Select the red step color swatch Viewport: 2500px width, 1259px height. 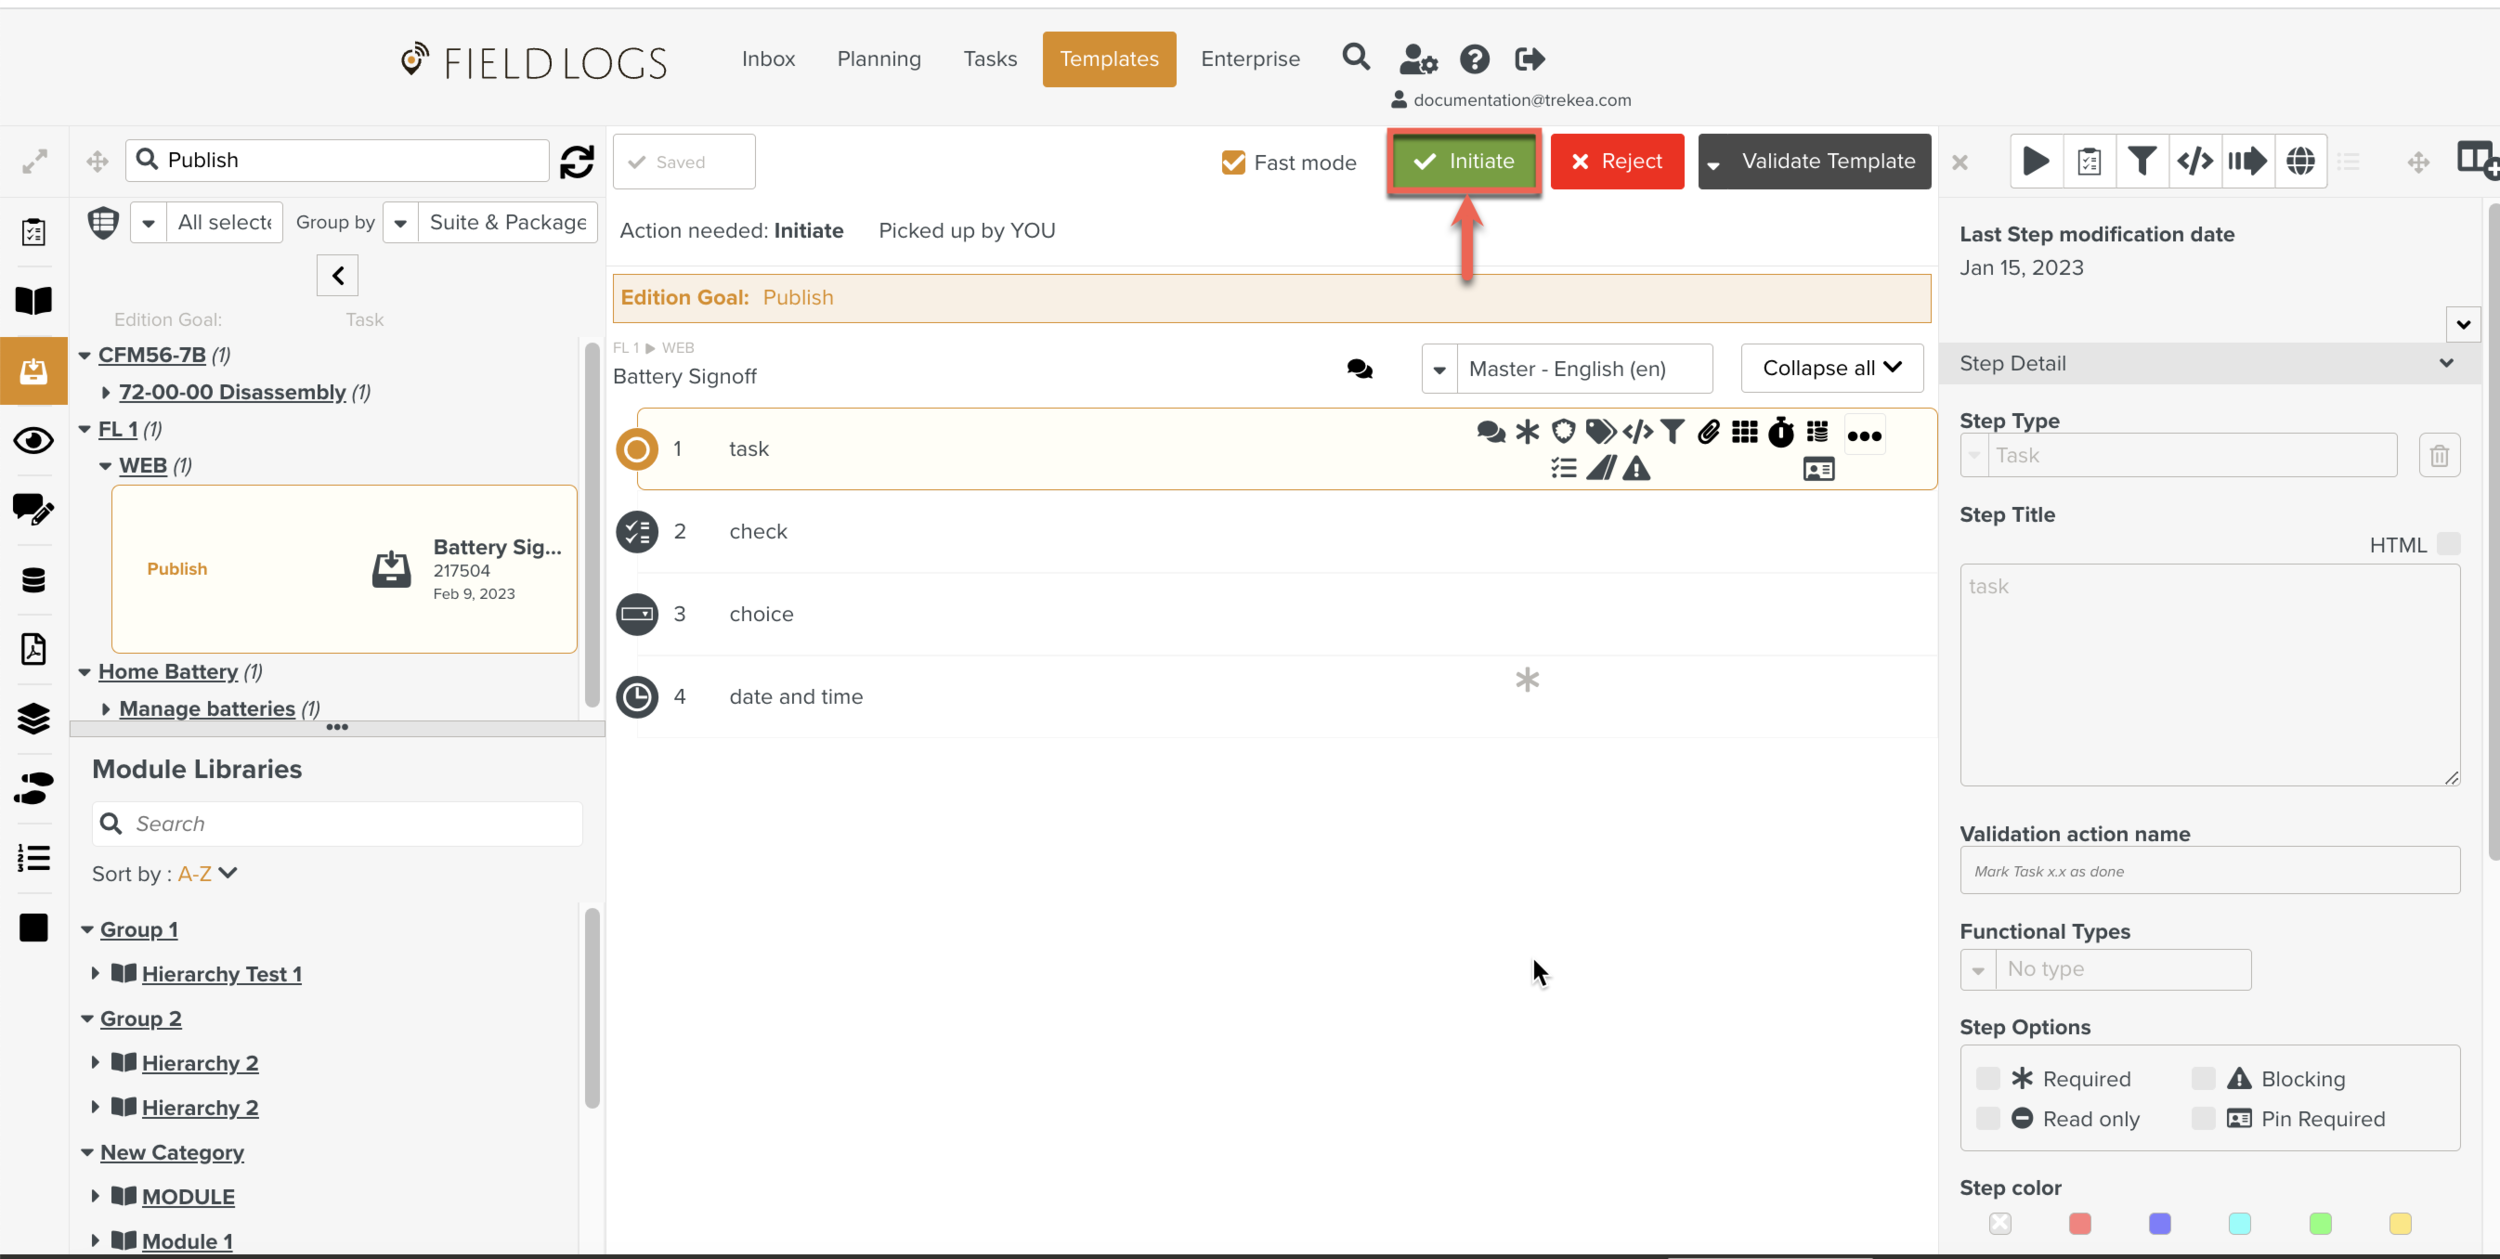pyautogui.click(x=2080, y=1223)
